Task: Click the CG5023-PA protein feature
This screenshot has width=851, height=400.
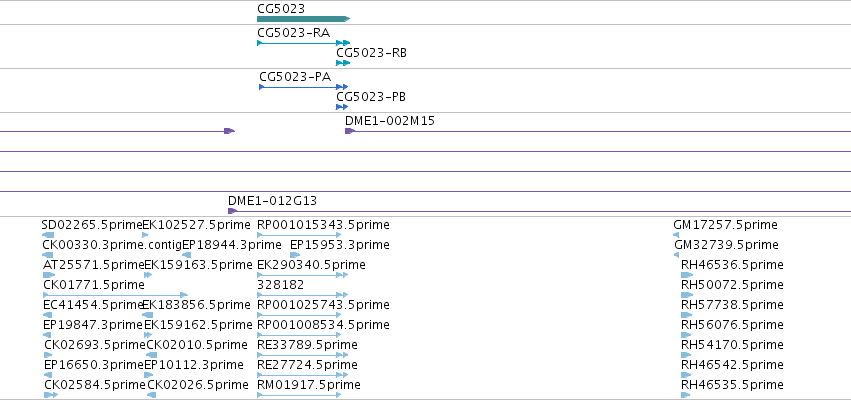Action: pyautogui.click(x=303, y=87)
